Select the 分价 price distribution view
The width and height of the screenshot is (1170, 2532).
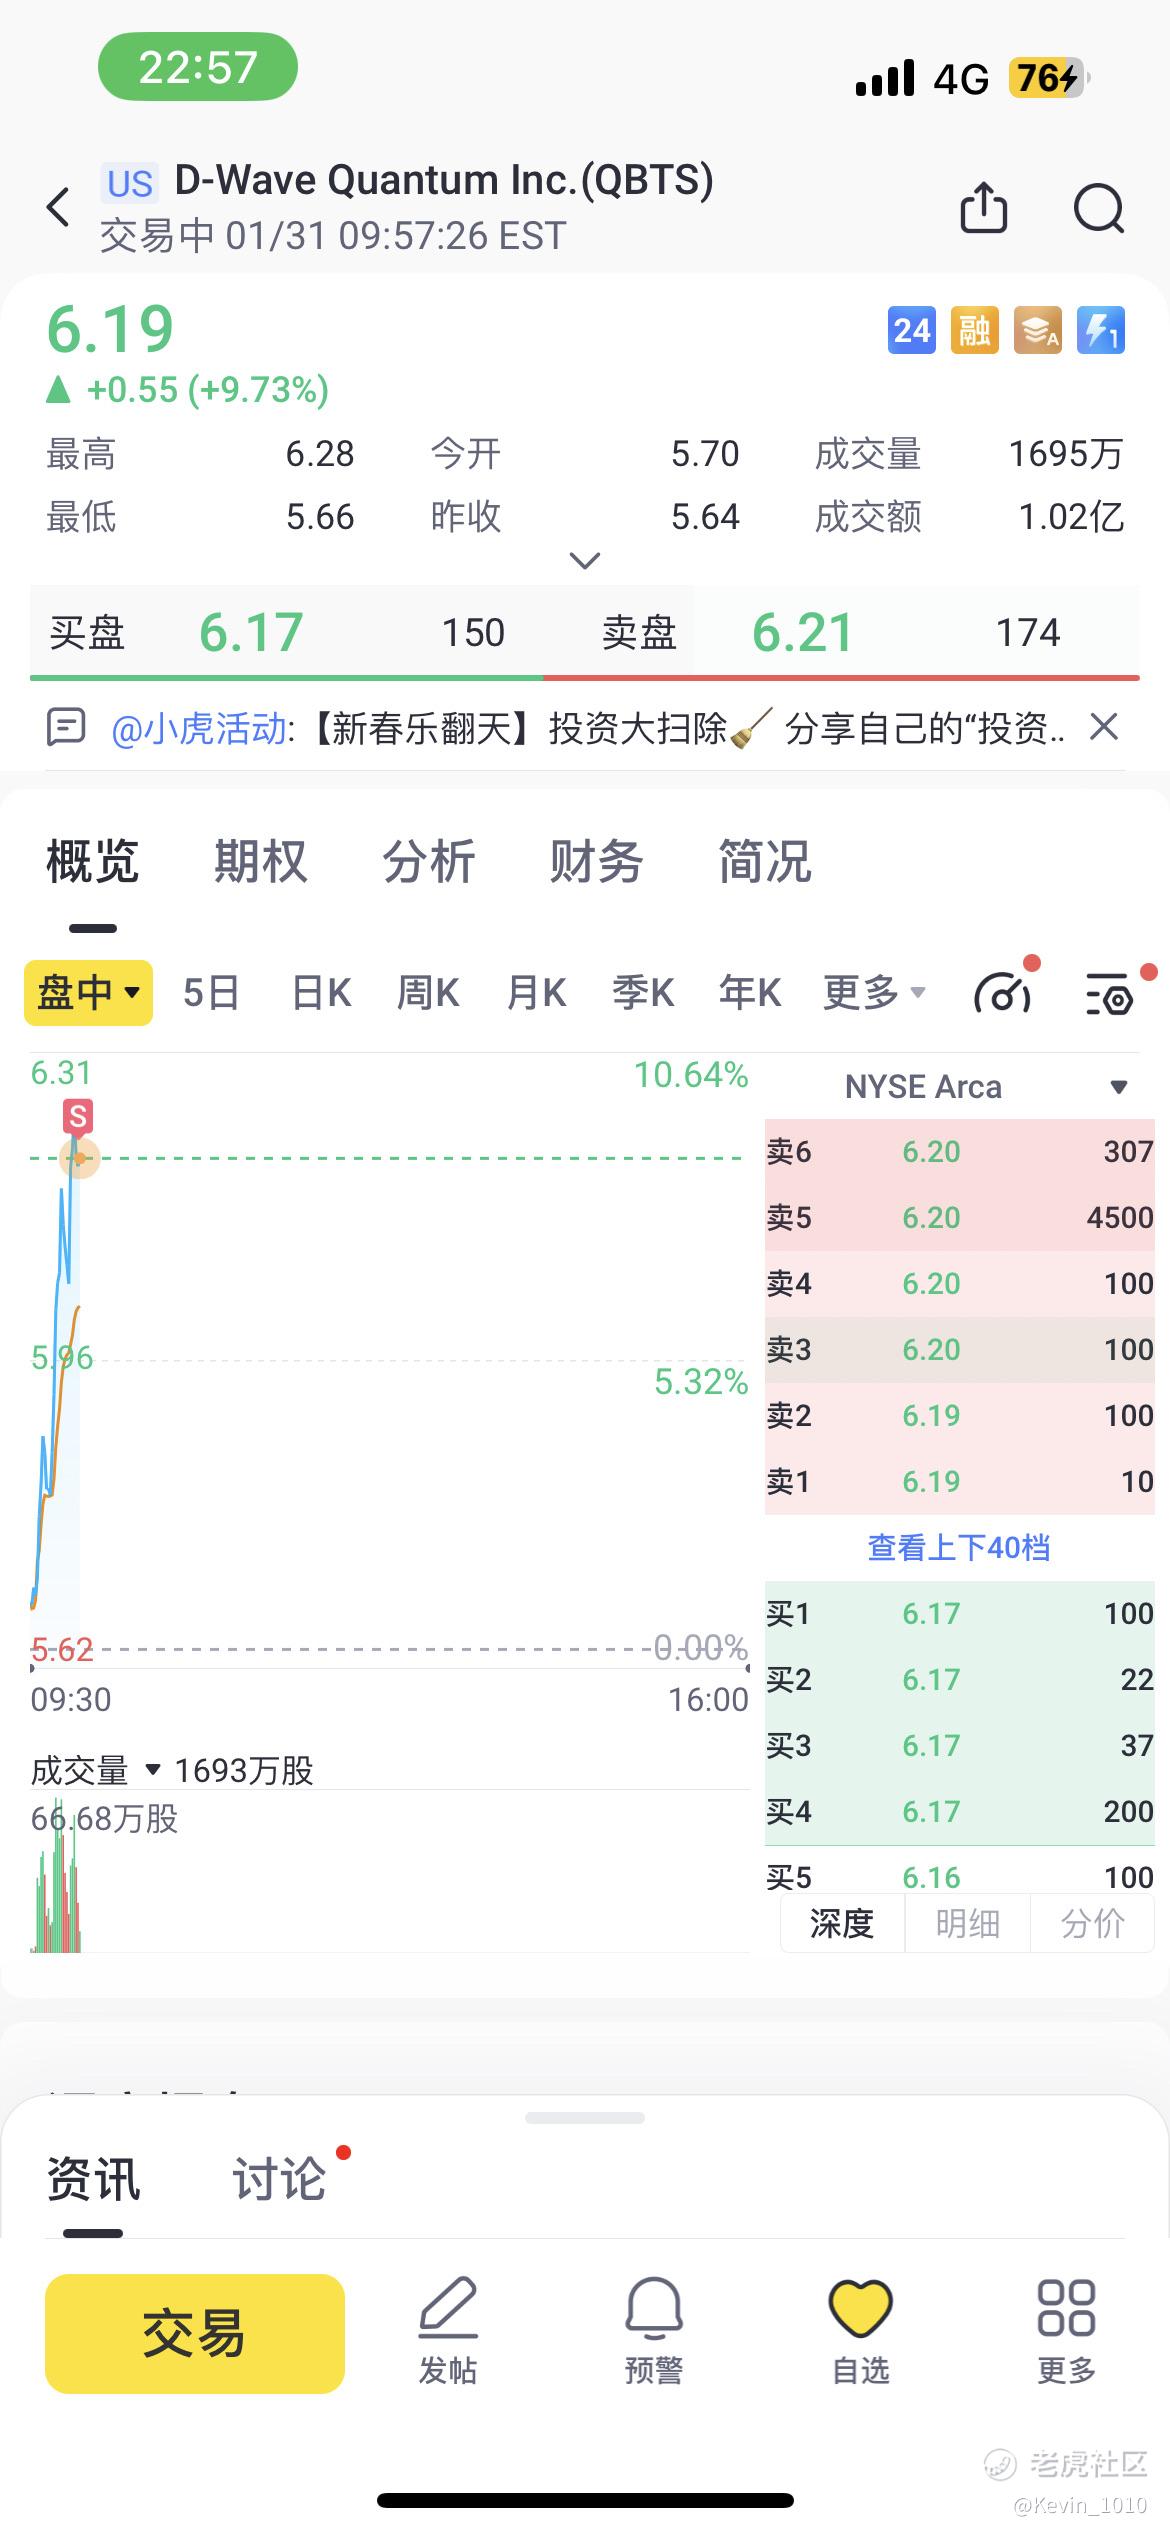[x=1092, y=1923]
